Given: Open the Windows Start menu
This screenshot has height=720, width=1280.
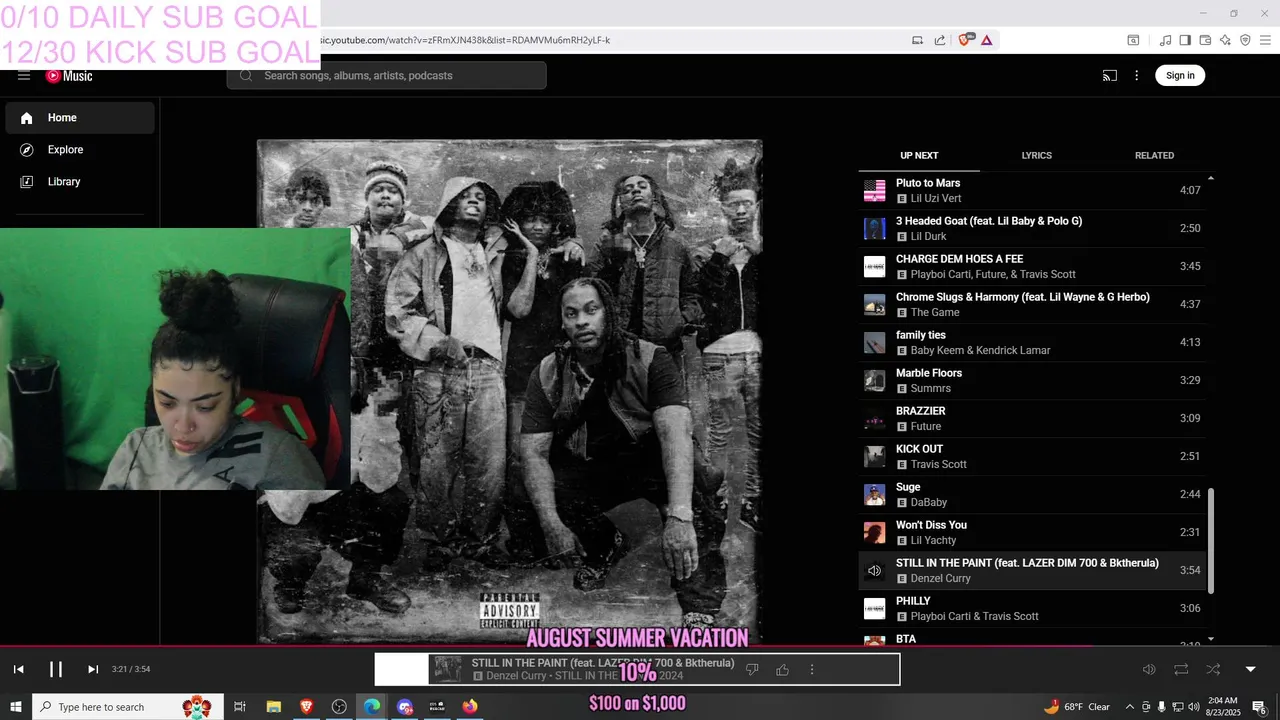Looking at the screenshot, I should pyautogui.click(x=15, y=707).
